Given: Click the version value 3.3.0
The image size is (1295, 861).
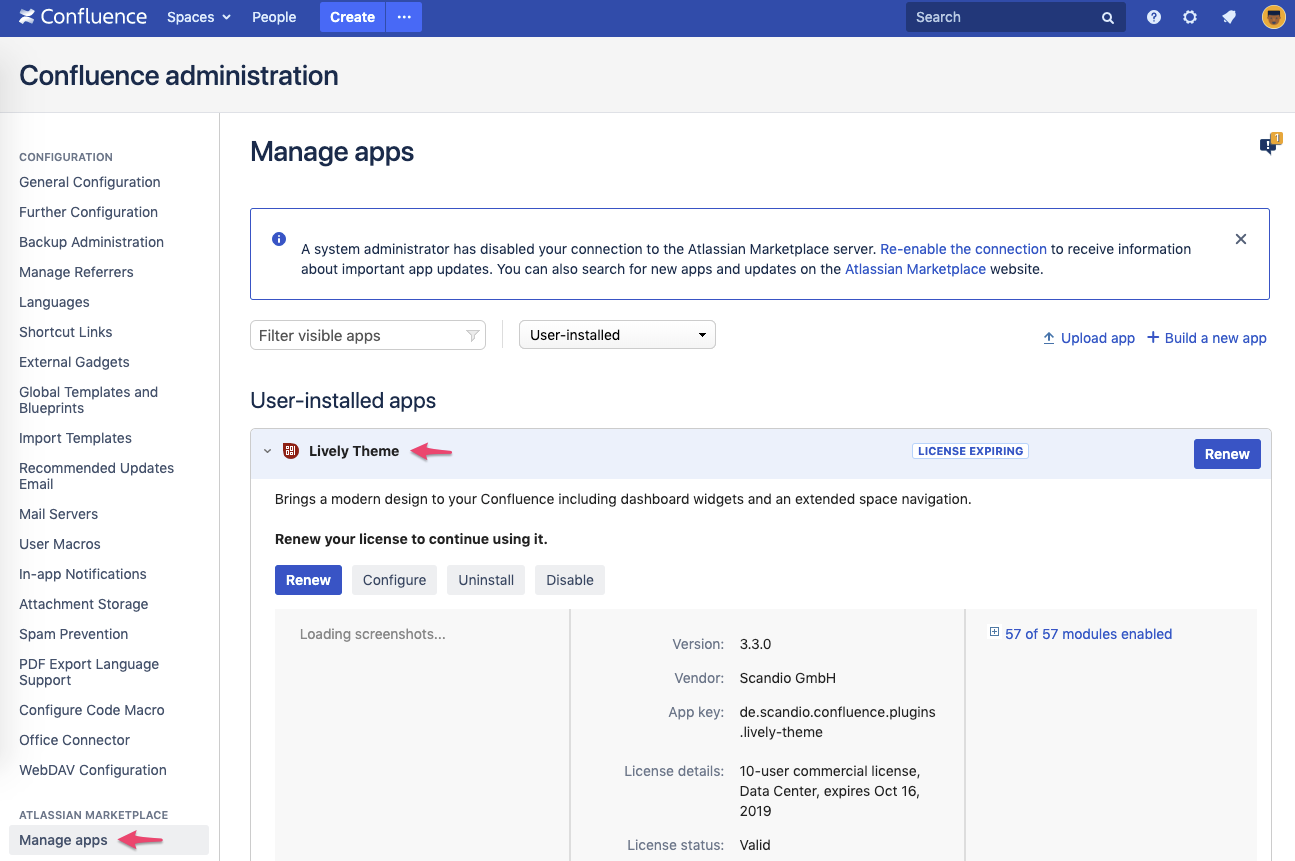Looking at the screenshot, I should pos(755,644).
